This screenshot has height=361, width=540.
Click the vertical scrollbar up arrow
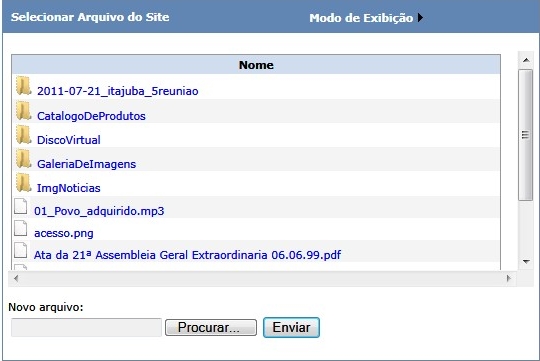(526, 60)
